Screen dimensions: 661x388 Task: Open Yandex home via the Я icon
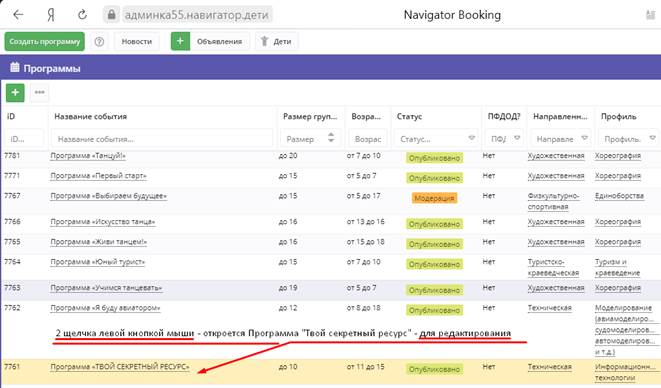click(50, 15)
